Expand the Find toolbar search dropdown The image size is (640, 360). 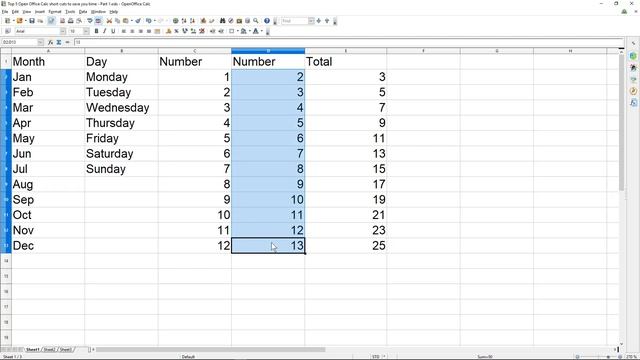(311, 21)
